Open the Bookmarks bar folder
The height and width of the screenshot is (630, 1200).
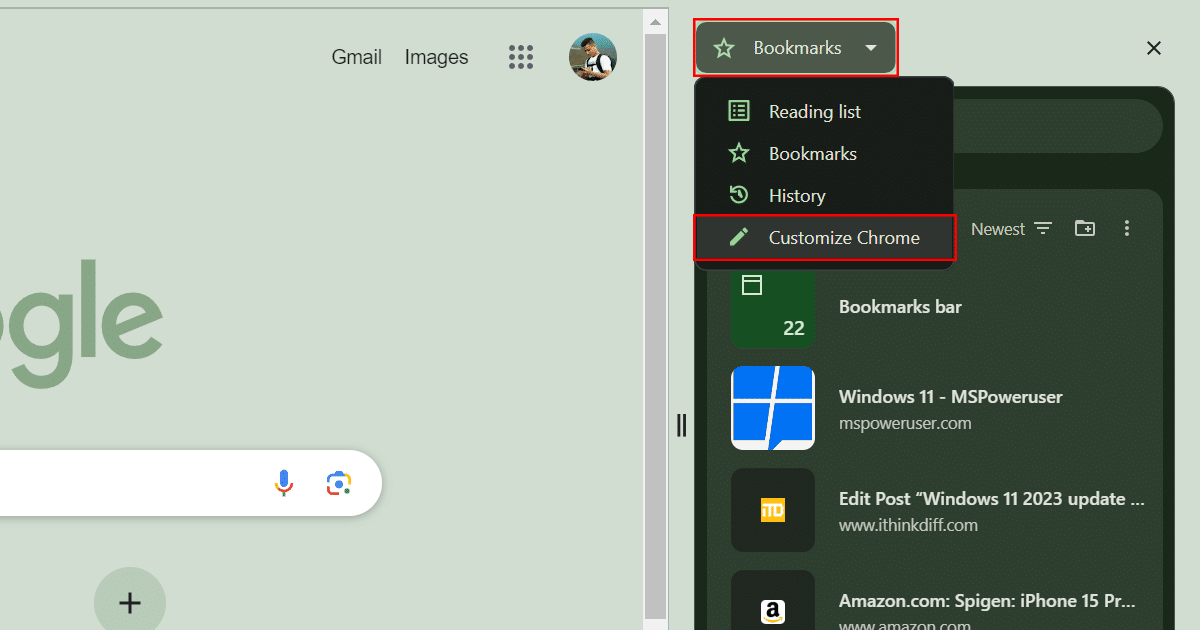pyautogui.click(x=900, y=307)
